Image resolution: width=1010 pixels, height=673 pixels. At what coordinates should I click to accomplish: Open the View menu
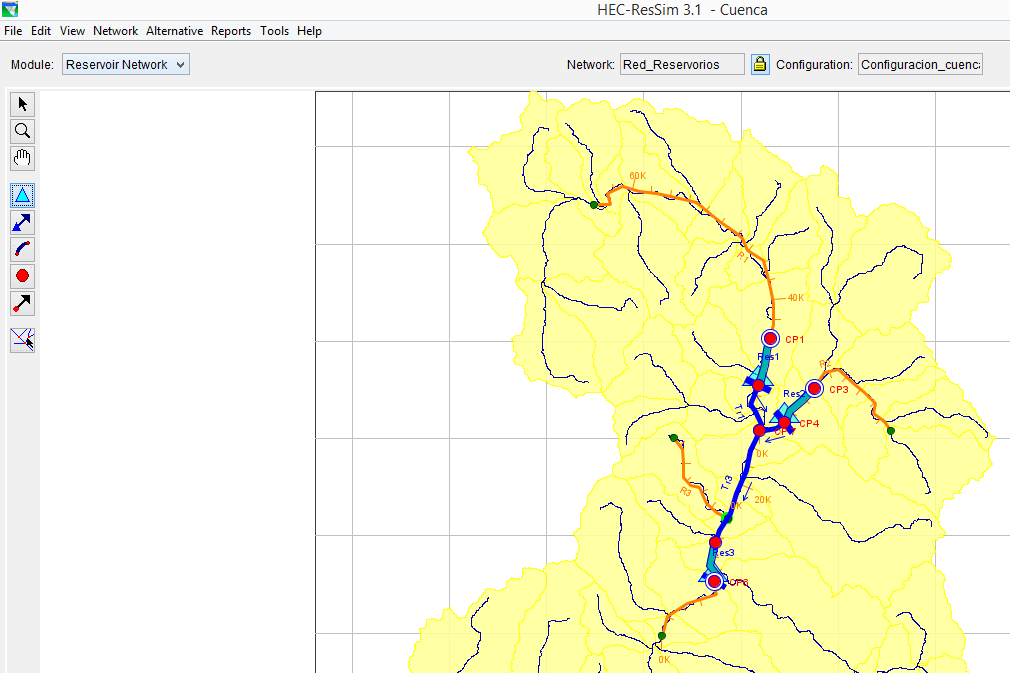coord(72,31)
